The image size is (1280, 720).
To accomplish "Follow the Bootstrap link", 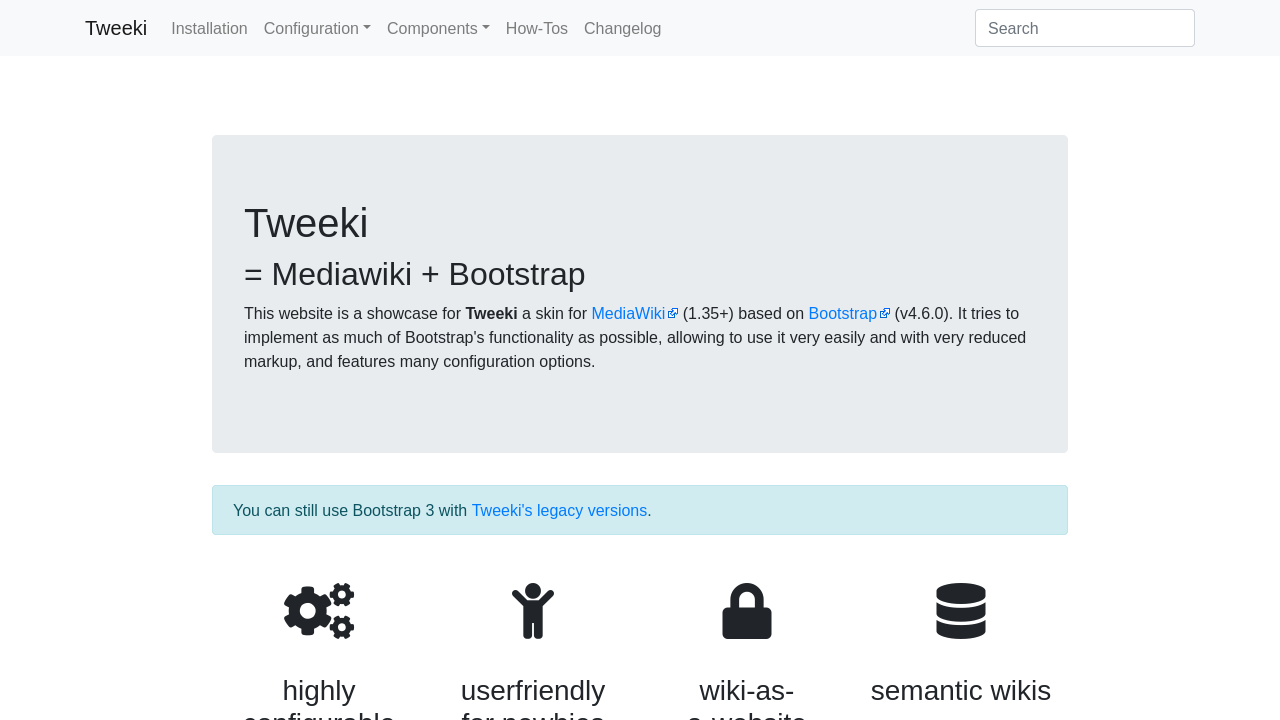I will (843, 314).
